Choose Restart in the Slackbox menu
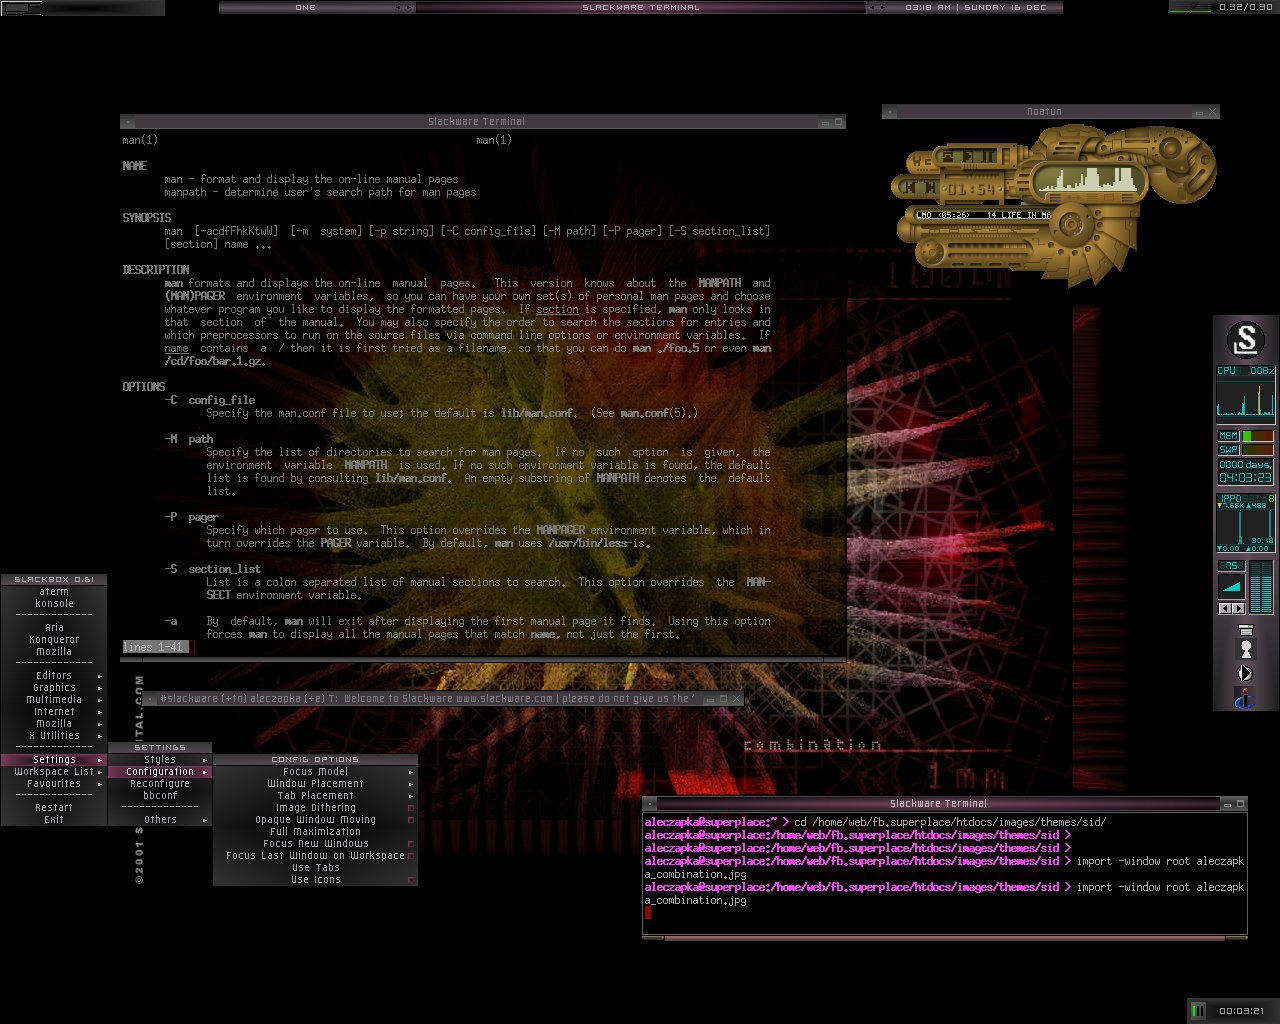This screenshot has width=1280, height=1024. [54, 808]
